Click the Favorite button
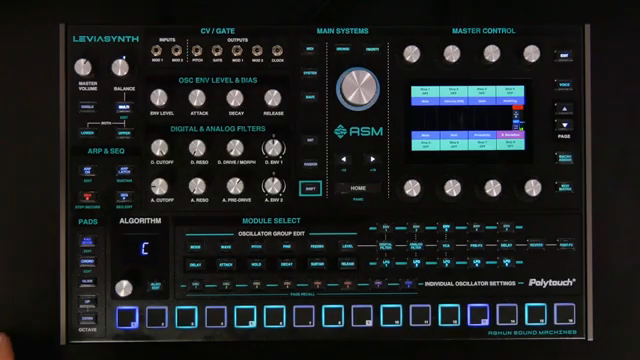The image size is (640, 360). click(x=372, y=49)
